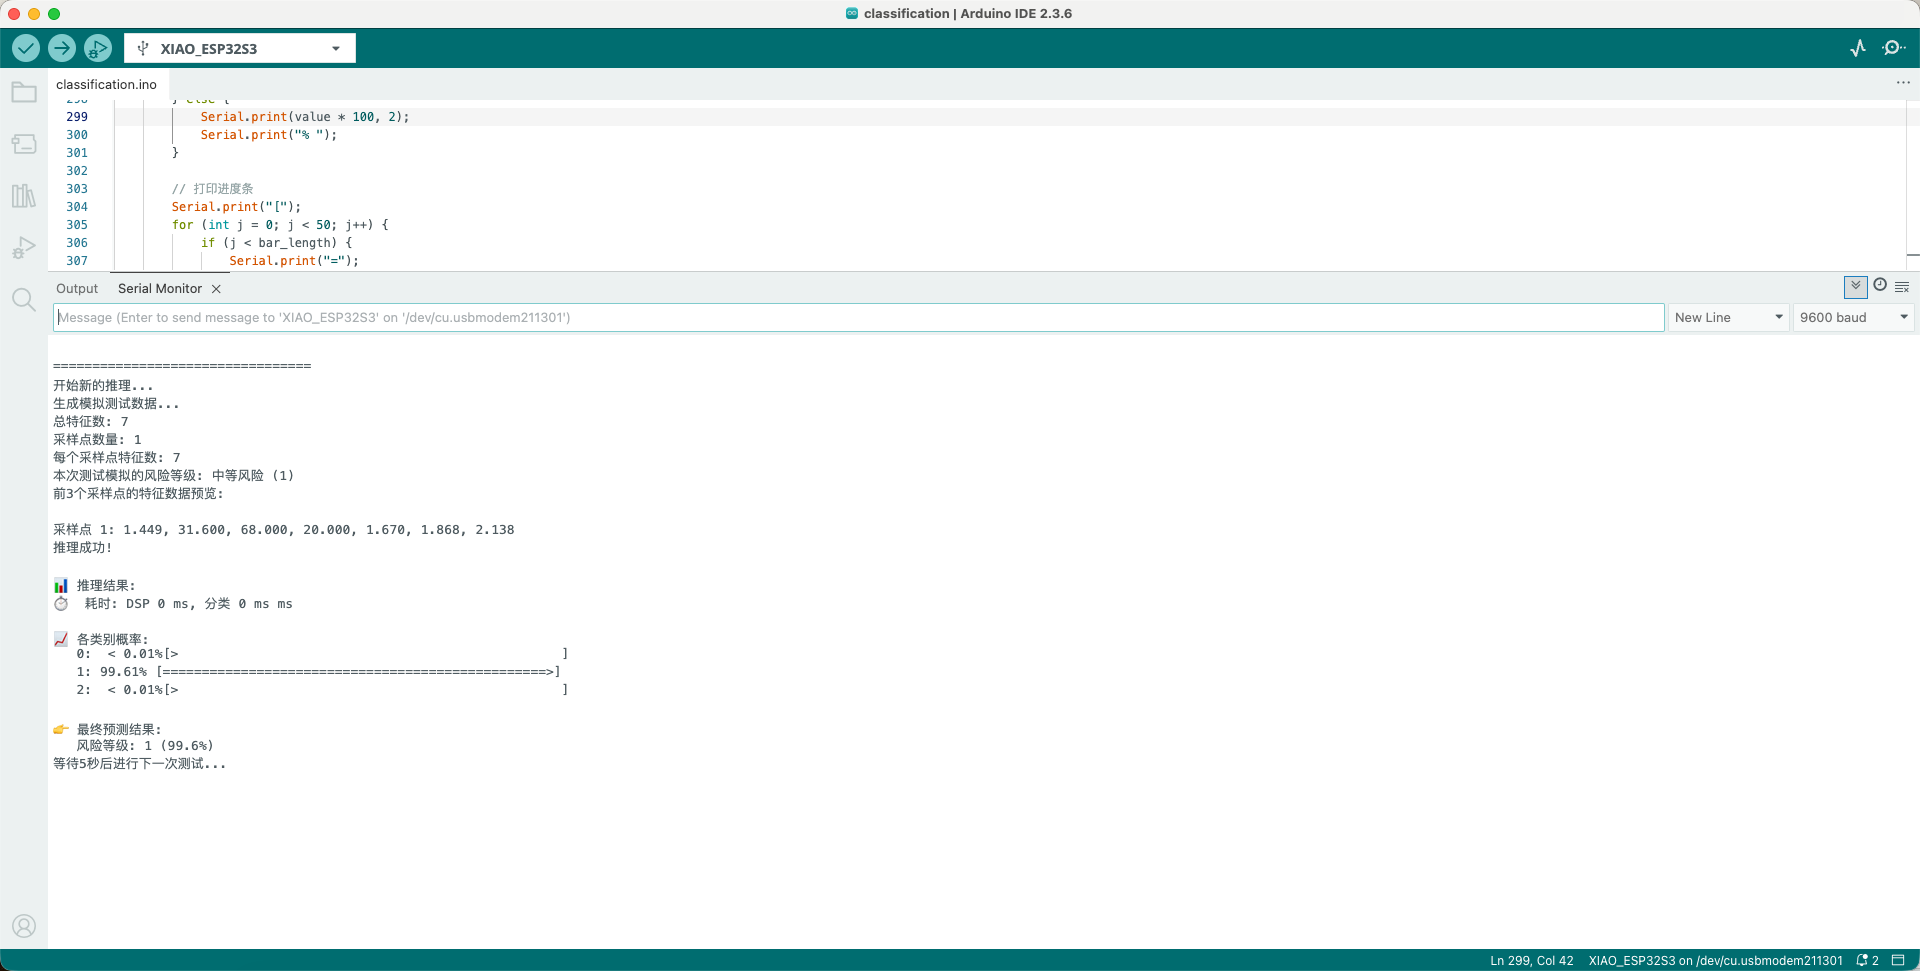This screenshot has width=1920, height=971.
Task: Click Ln 299, Col 42 in status bar
Action: click(x=1531, y=961)
